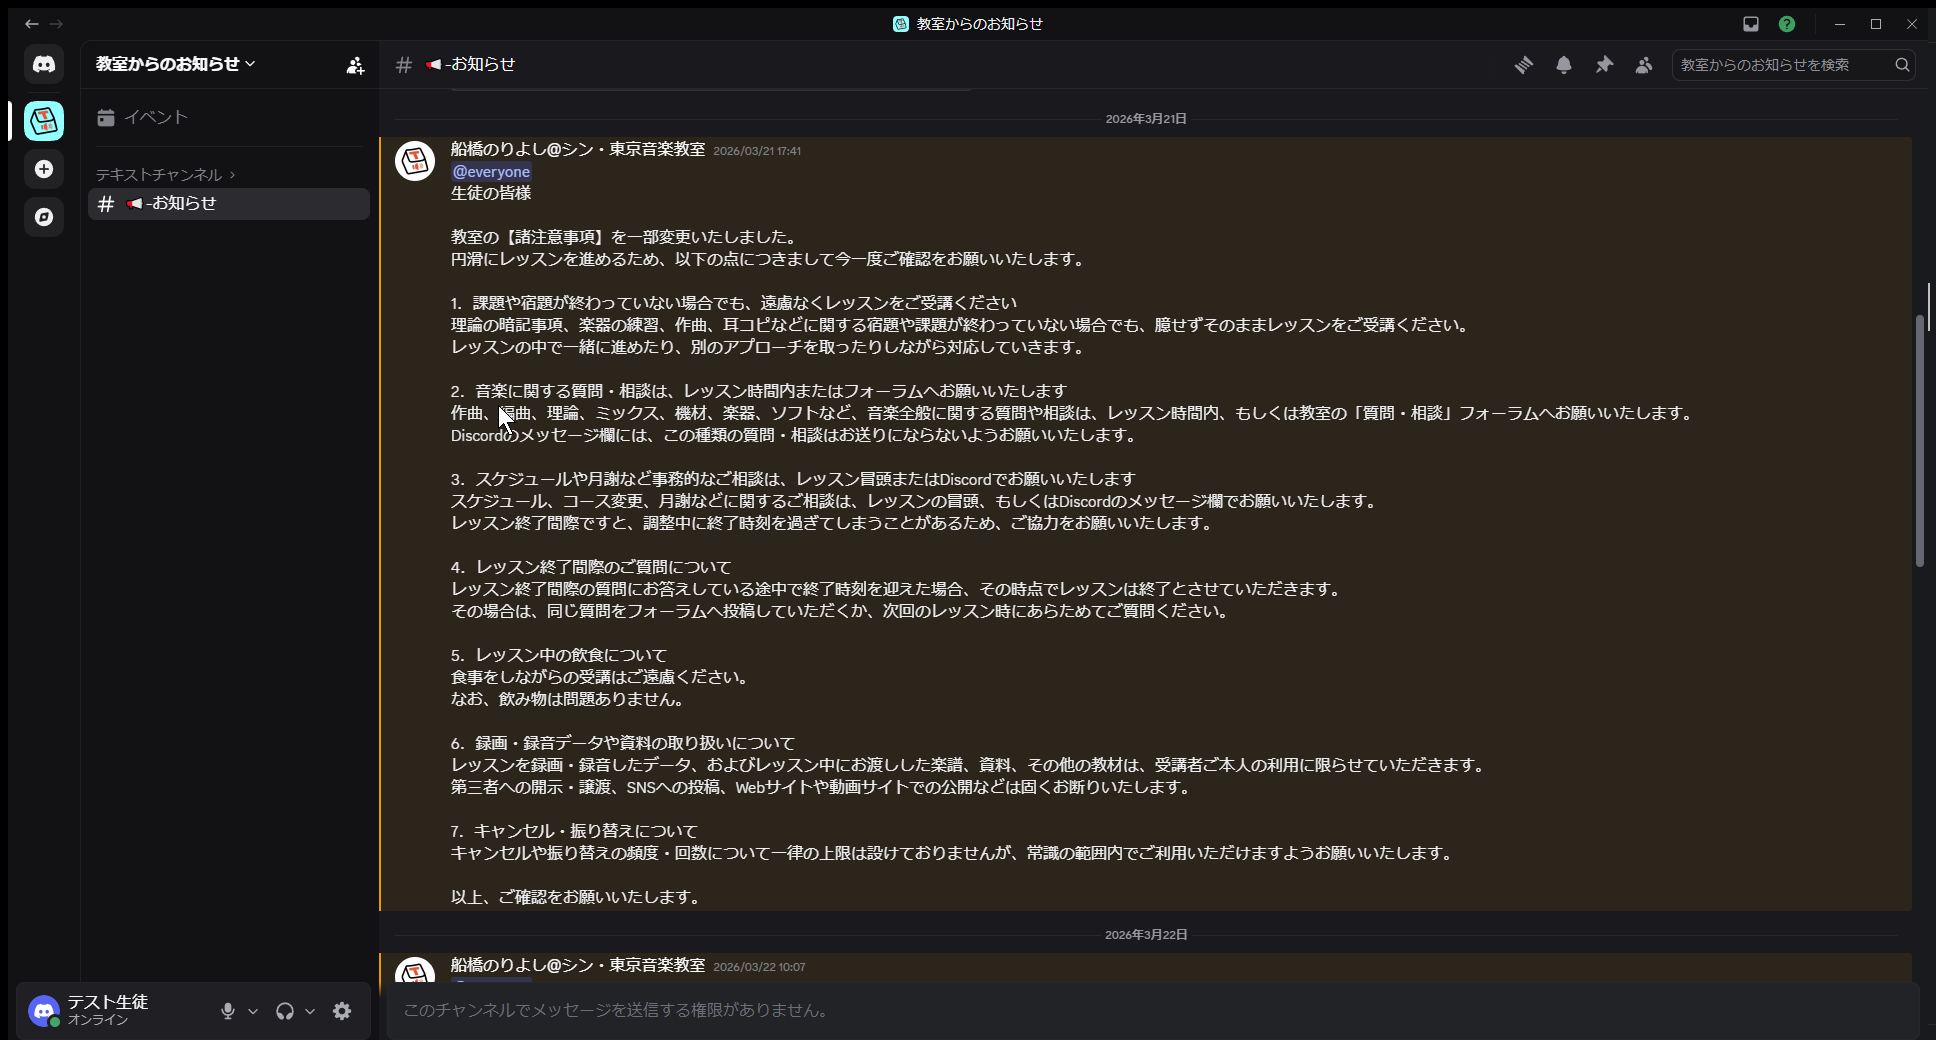Toggle the member list icon
This screenshot has width=1936, height=1040.
point(1644,65)
